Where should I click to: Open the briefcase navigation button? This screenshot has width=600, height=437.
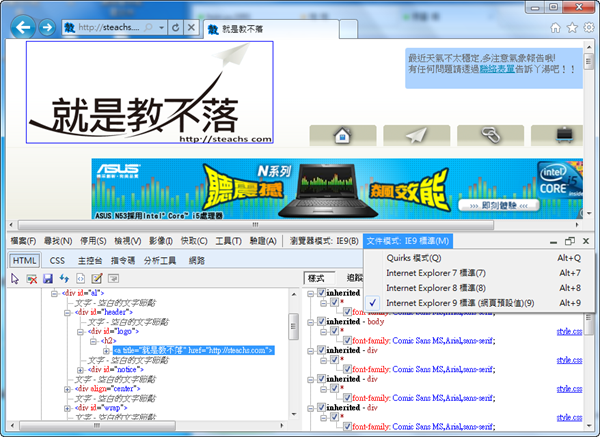[557, 135]
